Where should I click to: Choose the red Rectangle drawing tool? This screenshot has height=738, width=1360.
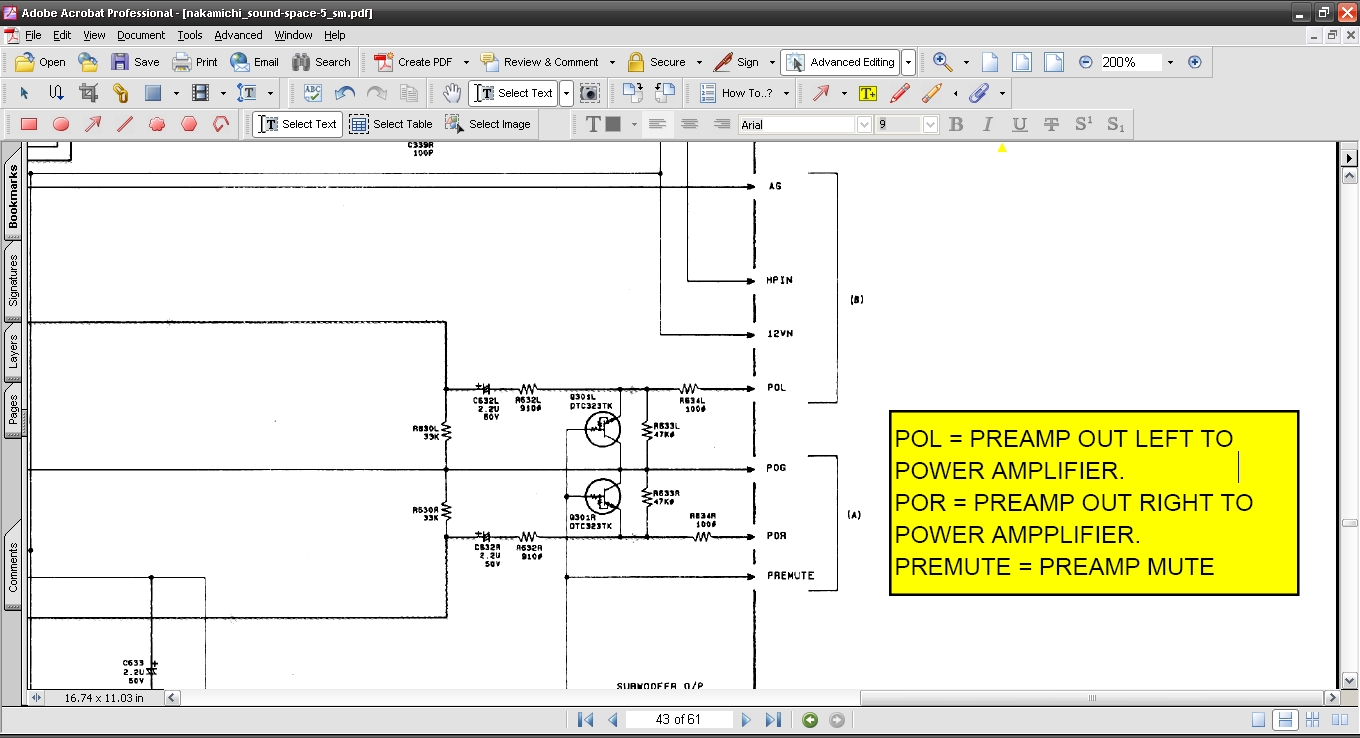29,124
